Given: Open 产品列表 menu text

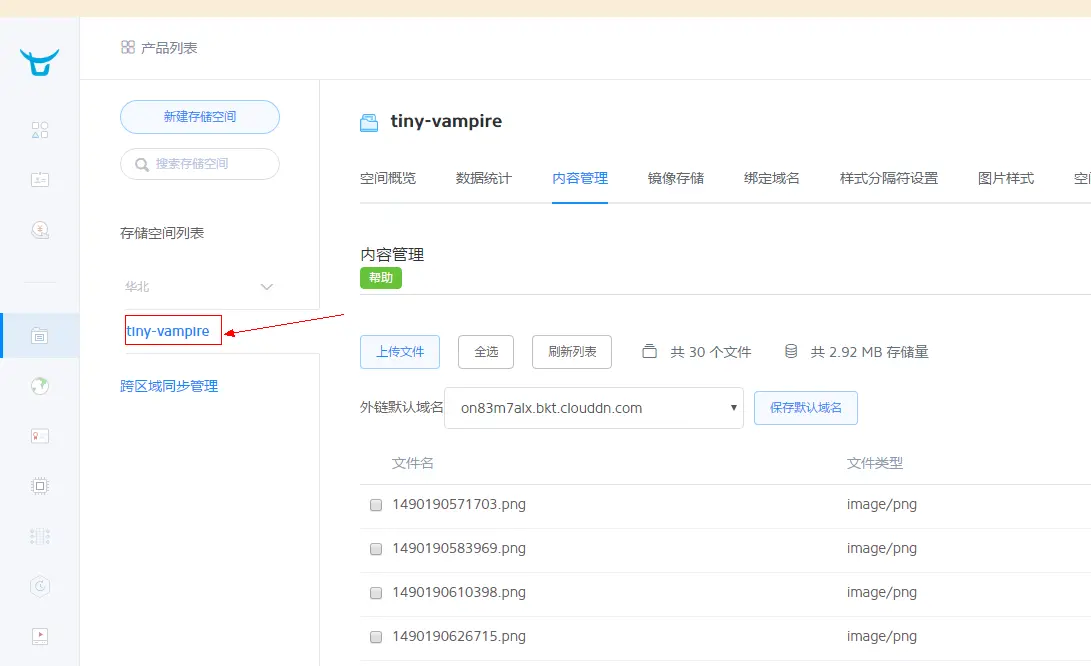Looking at the screenshot, I should point(169,47).
